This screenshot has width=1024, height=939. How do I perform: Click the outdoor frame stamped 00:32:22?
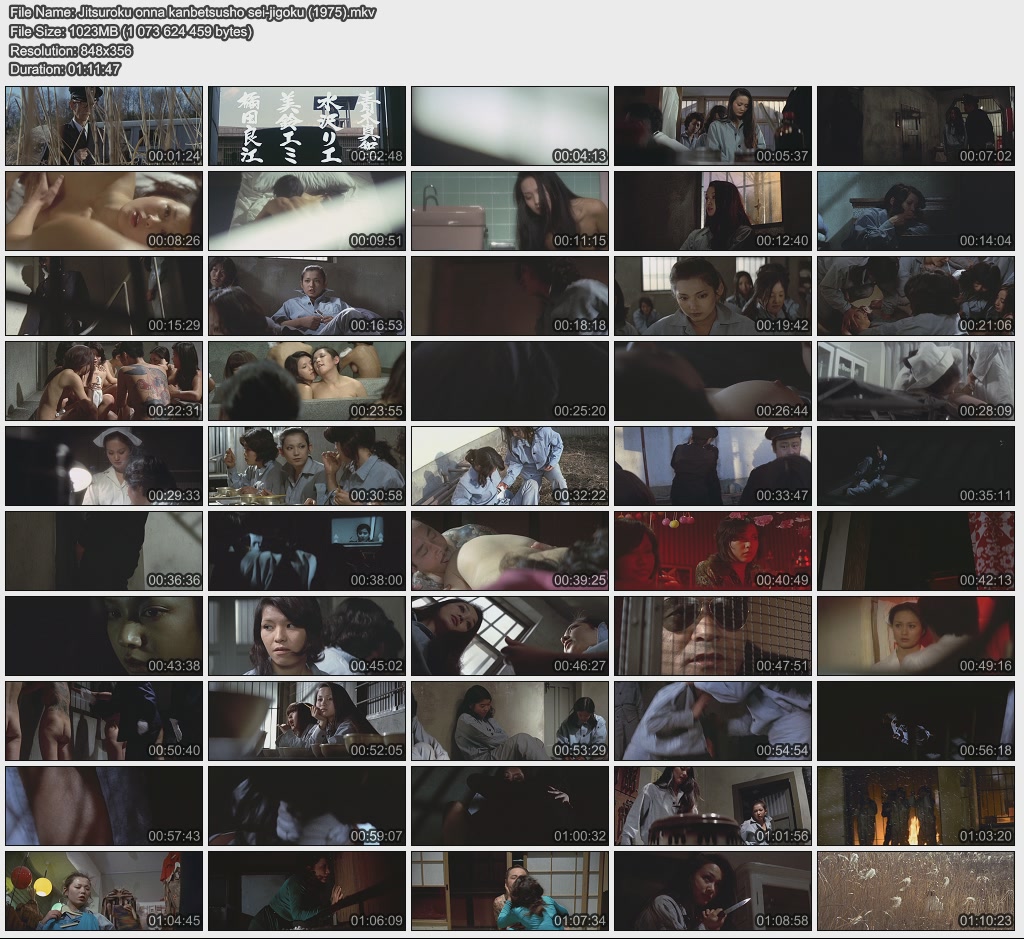click(510, 466)
